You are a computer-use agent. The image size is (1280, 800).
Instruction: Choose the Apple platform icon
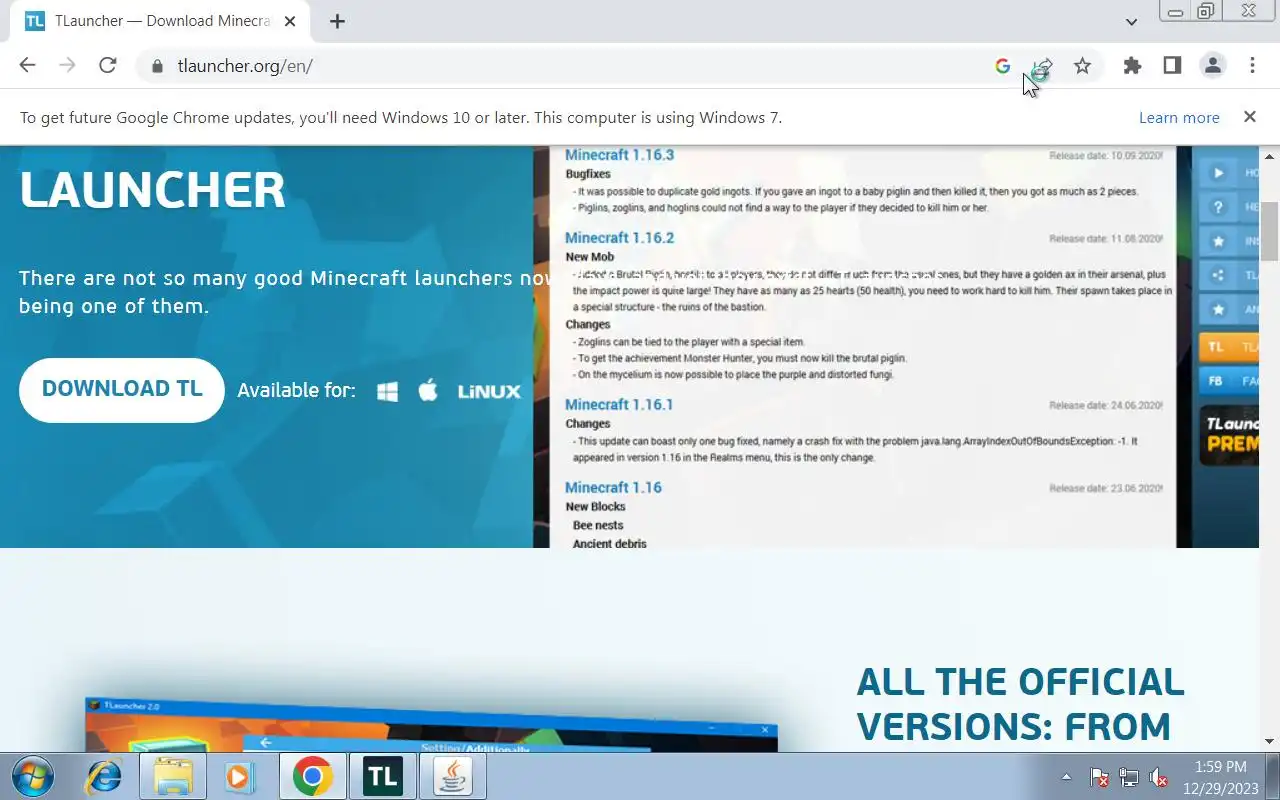tap(428, 390)
